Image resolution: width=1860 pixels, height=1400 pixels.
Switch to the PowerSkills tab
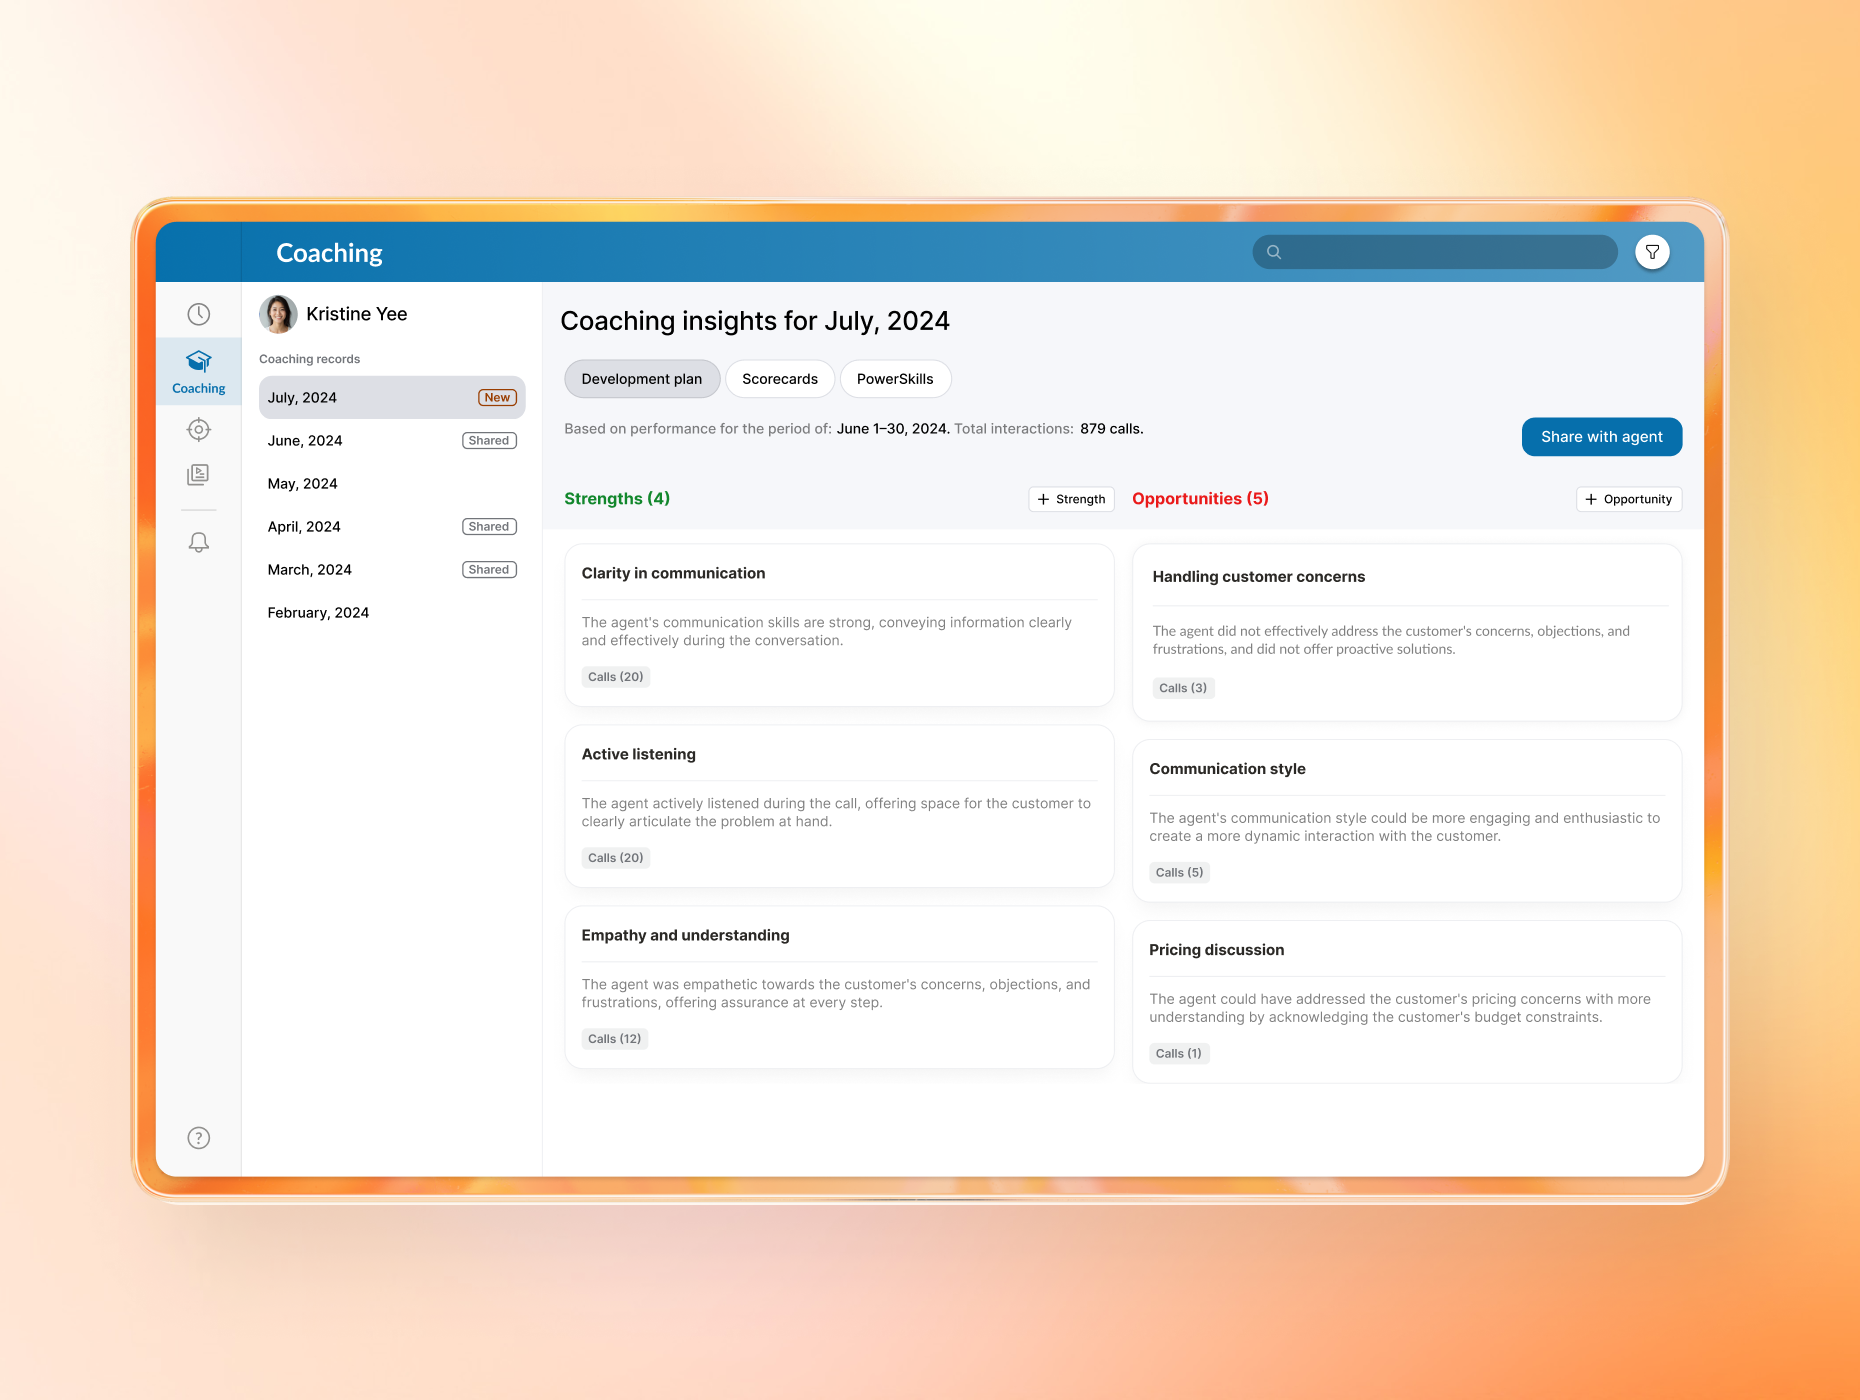(x=894, y=379)
